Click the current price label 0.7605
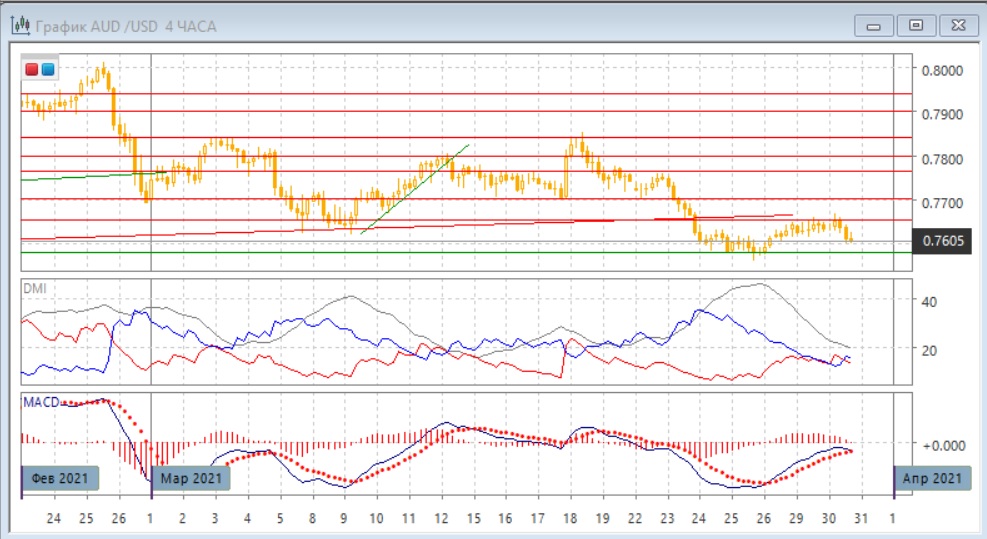 [941, 240]
